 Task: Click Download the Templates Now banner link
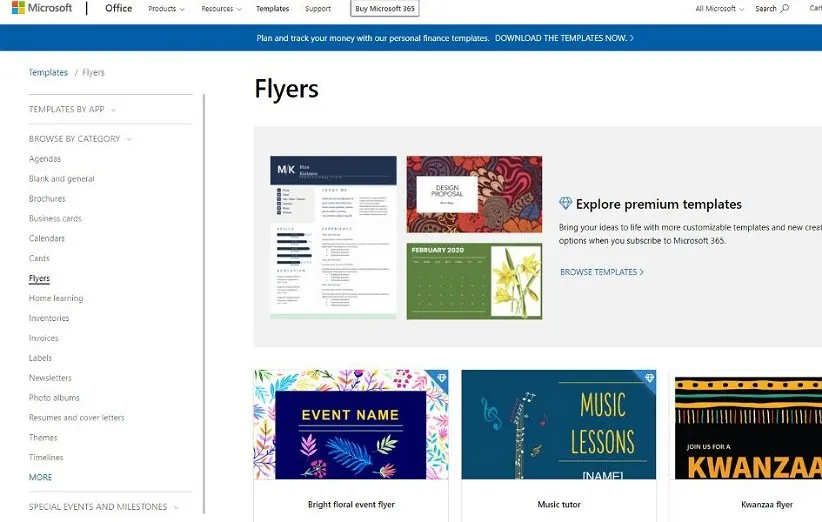pos(564,38)
